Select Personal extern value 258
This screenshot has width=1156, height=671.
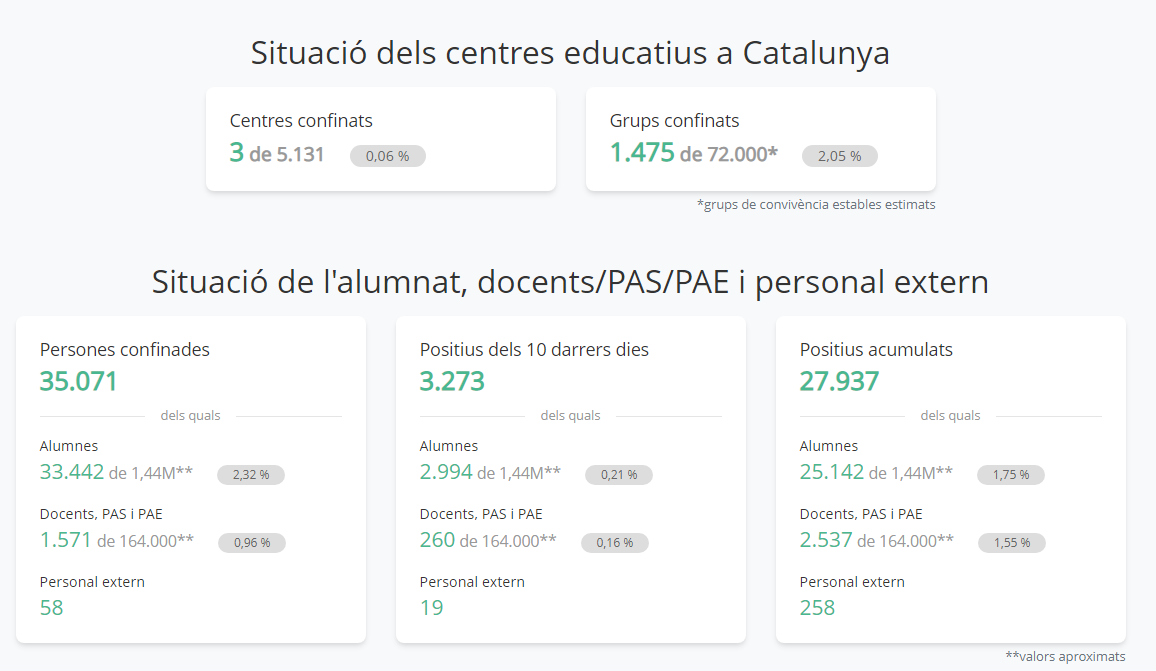pos(818,608)
